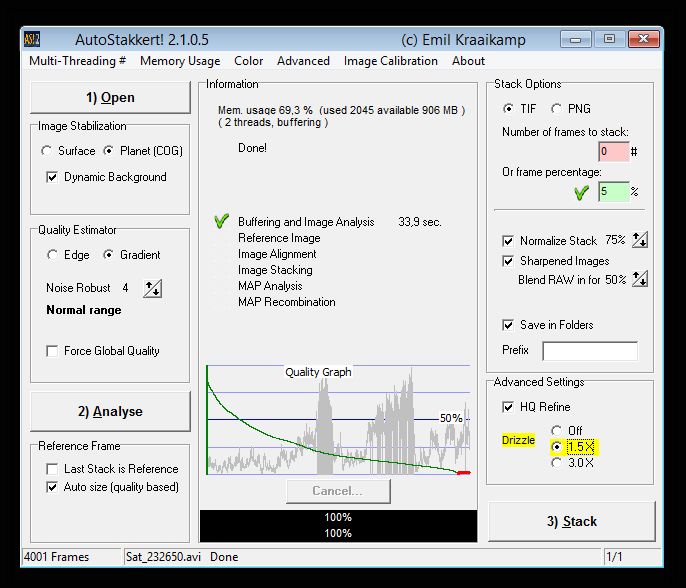
Task: Click the Image Alignment step label
Action: point(277,254)
